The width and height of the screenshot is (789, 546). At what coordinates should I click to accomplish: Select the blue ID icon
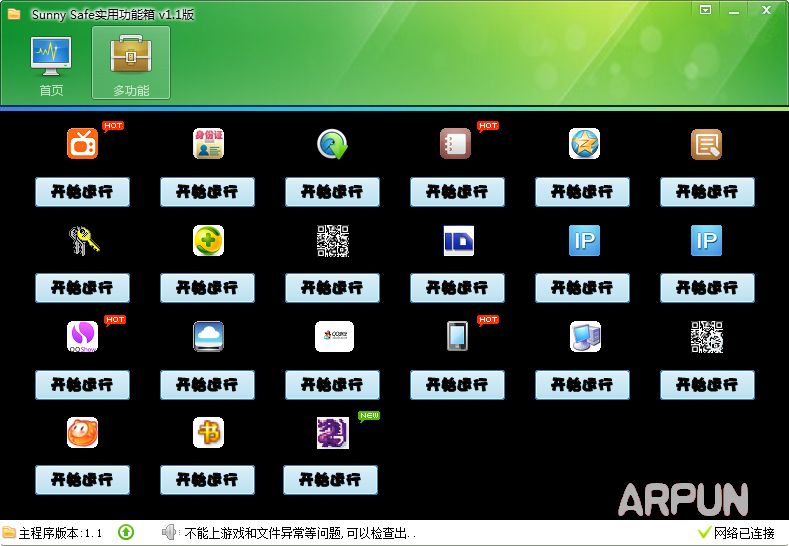pos(458,241)
